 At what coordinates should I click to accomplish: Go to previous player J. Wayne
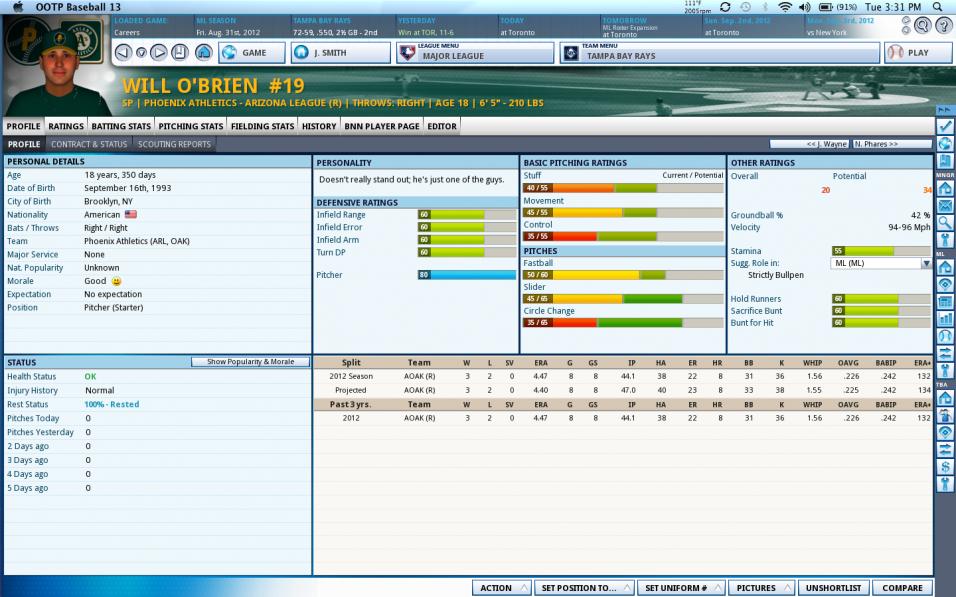810,144
